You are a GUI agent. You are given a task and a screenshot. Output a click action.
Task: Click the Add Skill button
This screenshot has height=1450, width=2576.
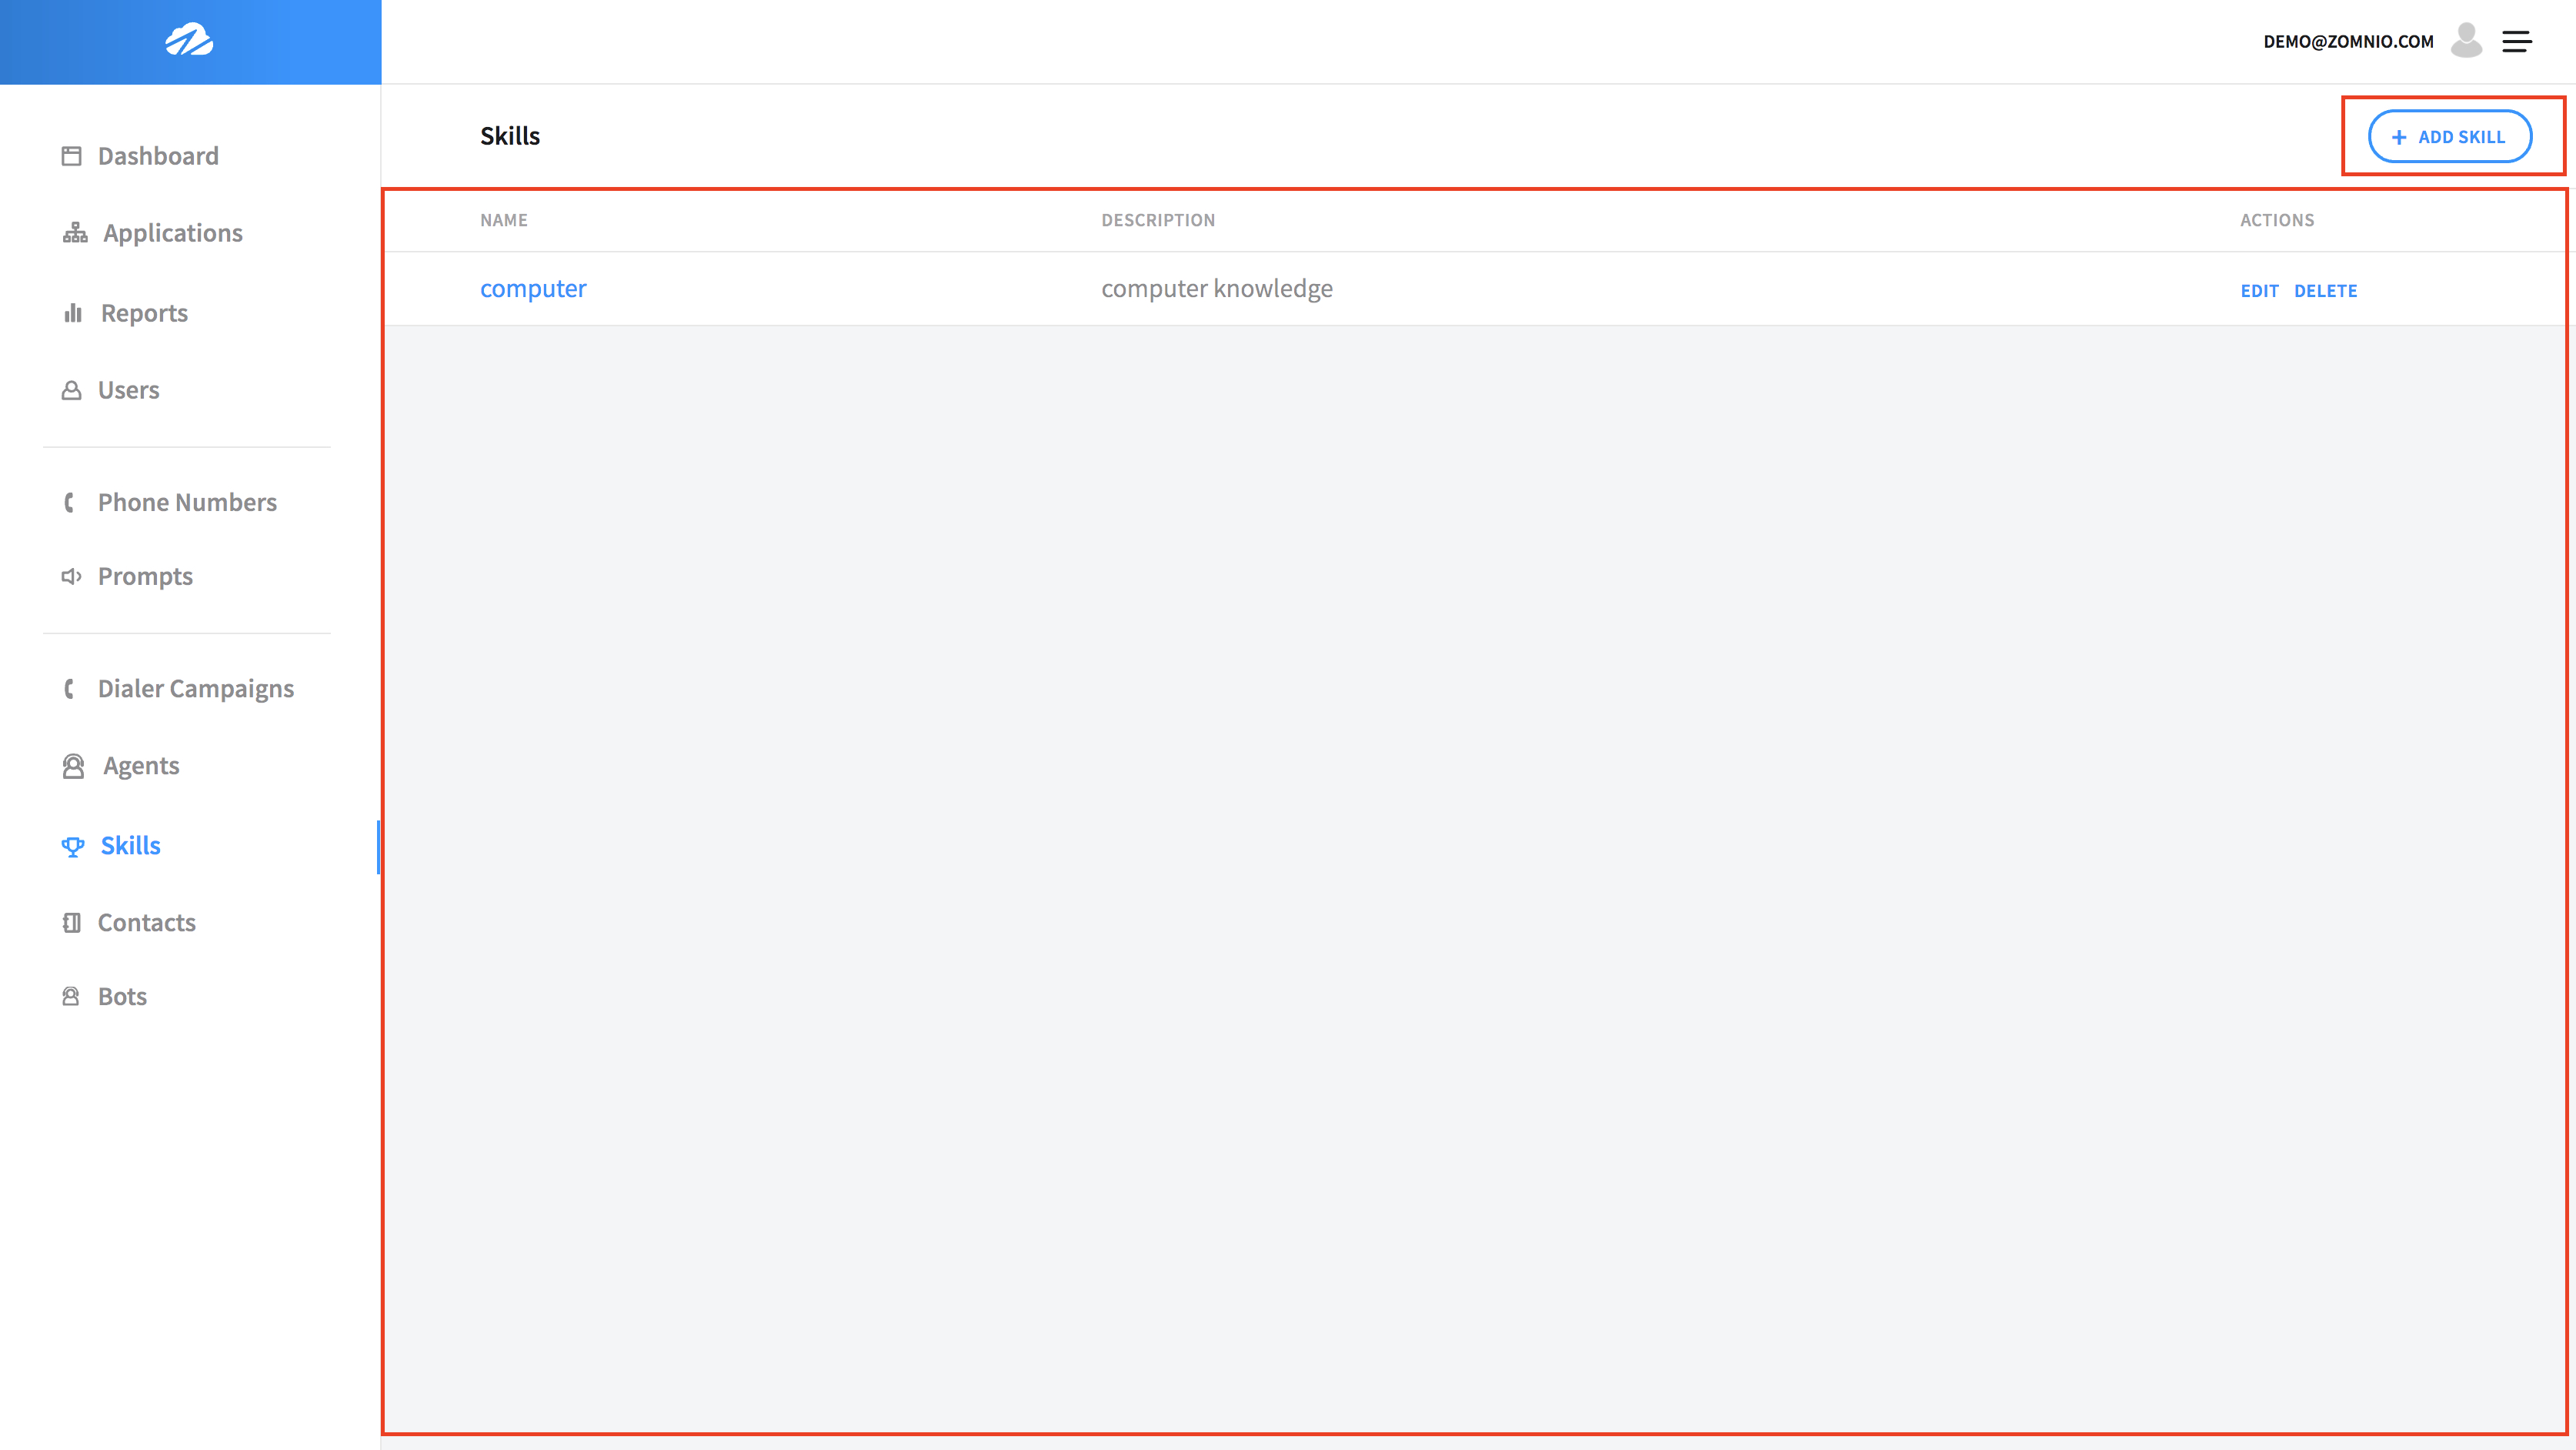coord(2450,137)
